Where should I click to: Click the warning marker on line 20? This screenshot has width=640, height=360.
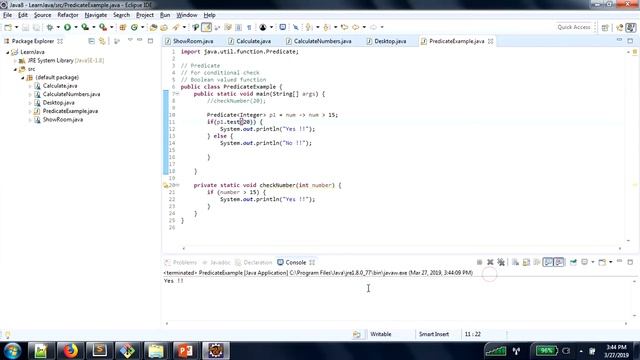coord(166,185)
